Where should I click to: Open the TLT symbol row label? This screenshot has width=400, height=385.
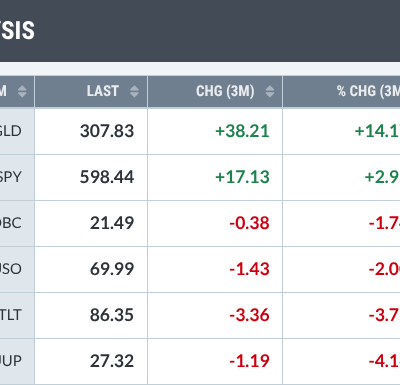click(x=10, y=315)
